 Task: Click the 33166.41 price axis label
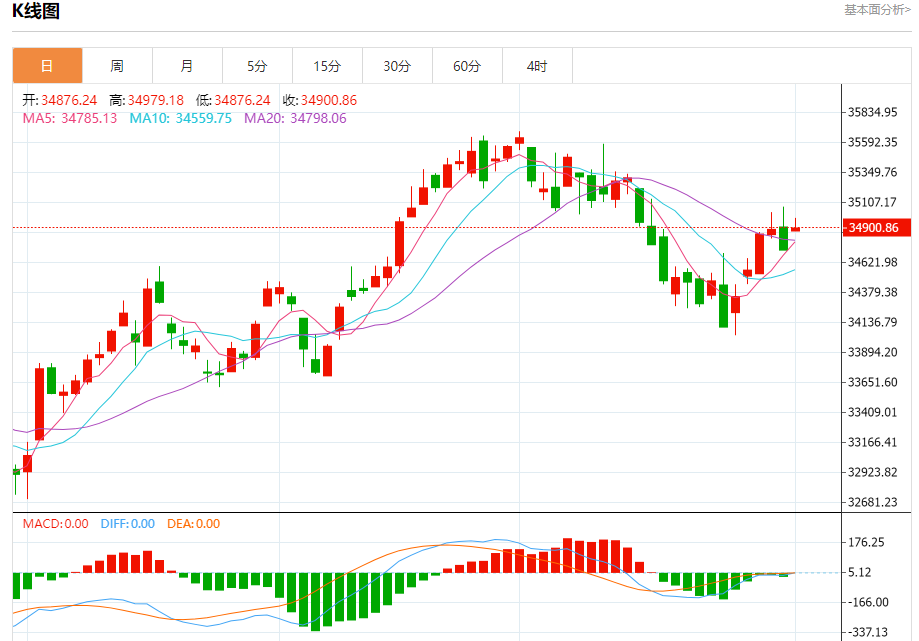(x=873, y=442)
